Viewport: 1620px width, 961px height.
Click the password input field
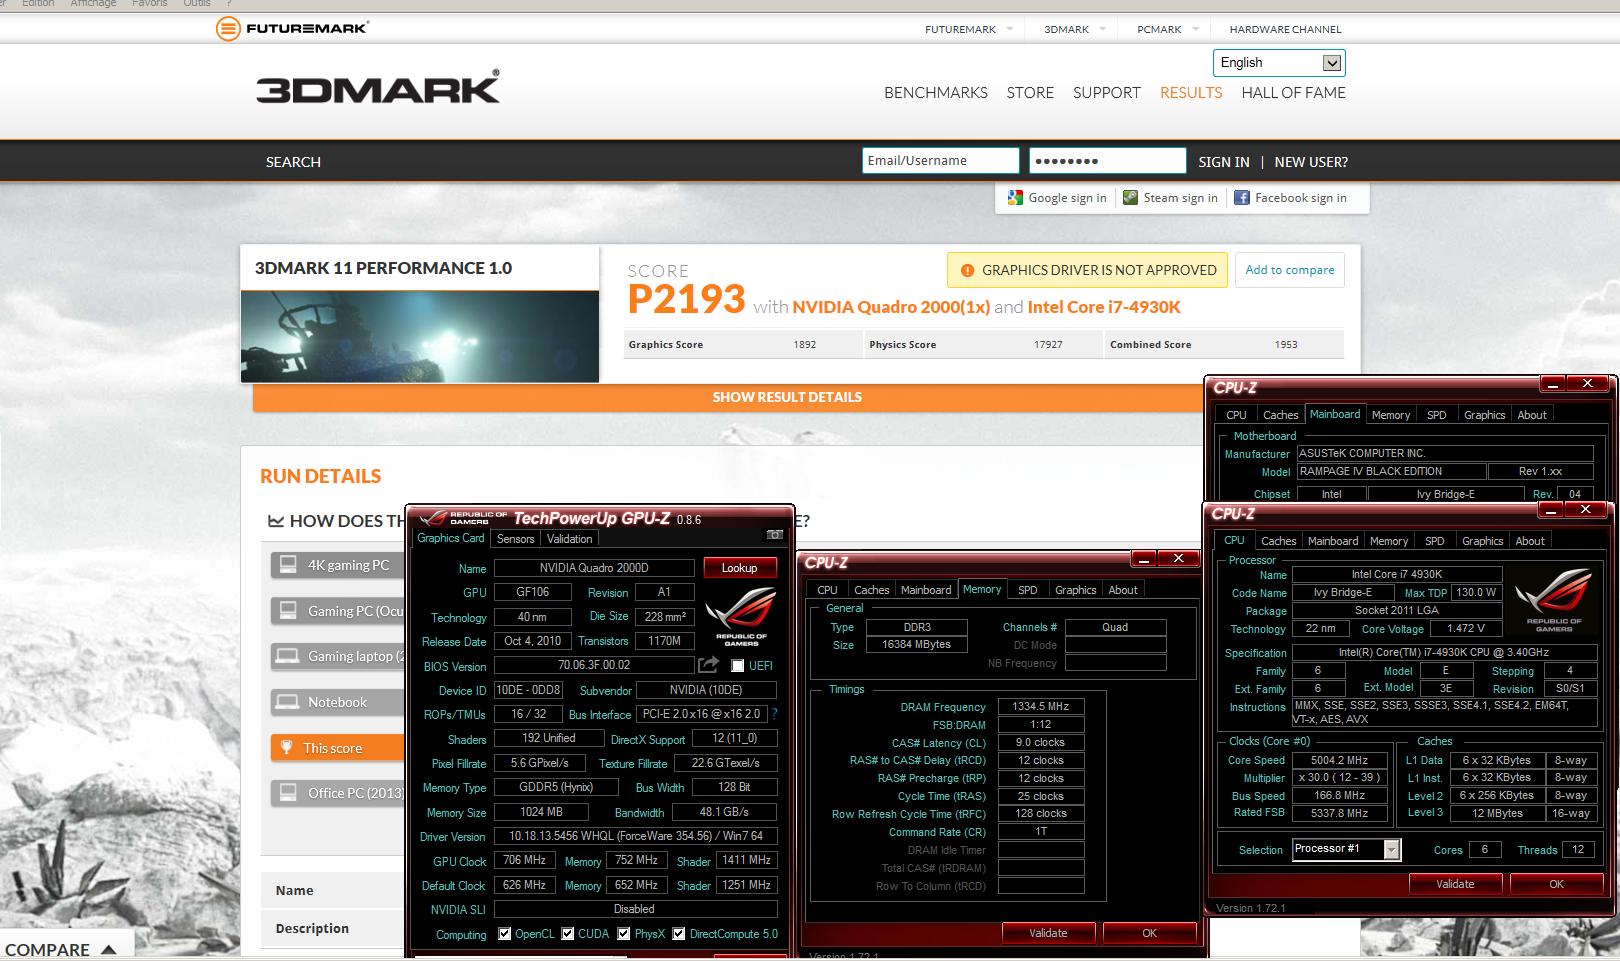click(1108, 161)
